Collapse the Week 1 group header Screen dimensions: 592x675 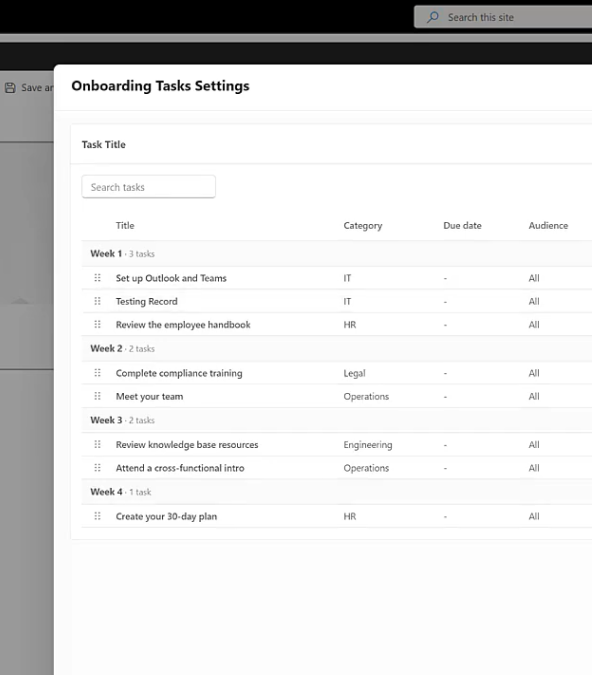337,254
